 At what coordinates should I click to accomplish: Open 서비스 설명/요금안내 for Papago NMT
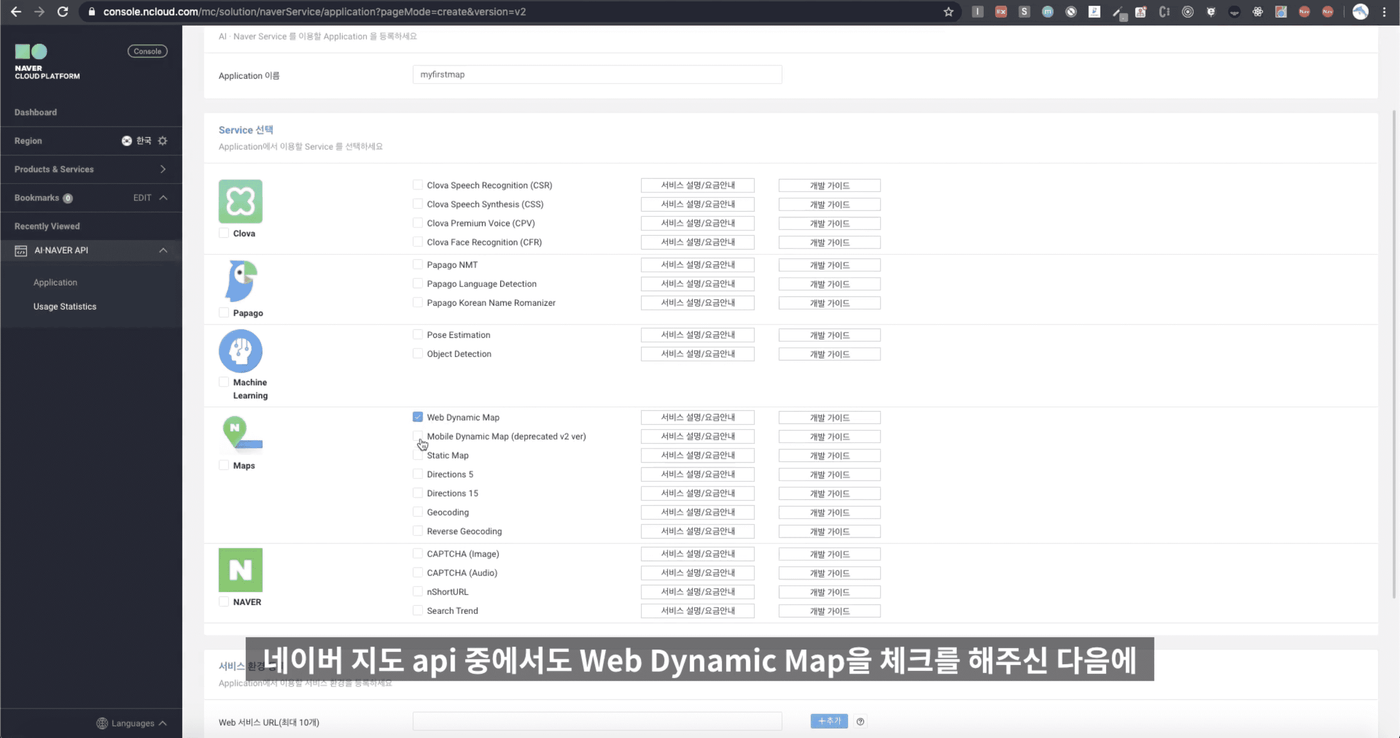point(697,265)
